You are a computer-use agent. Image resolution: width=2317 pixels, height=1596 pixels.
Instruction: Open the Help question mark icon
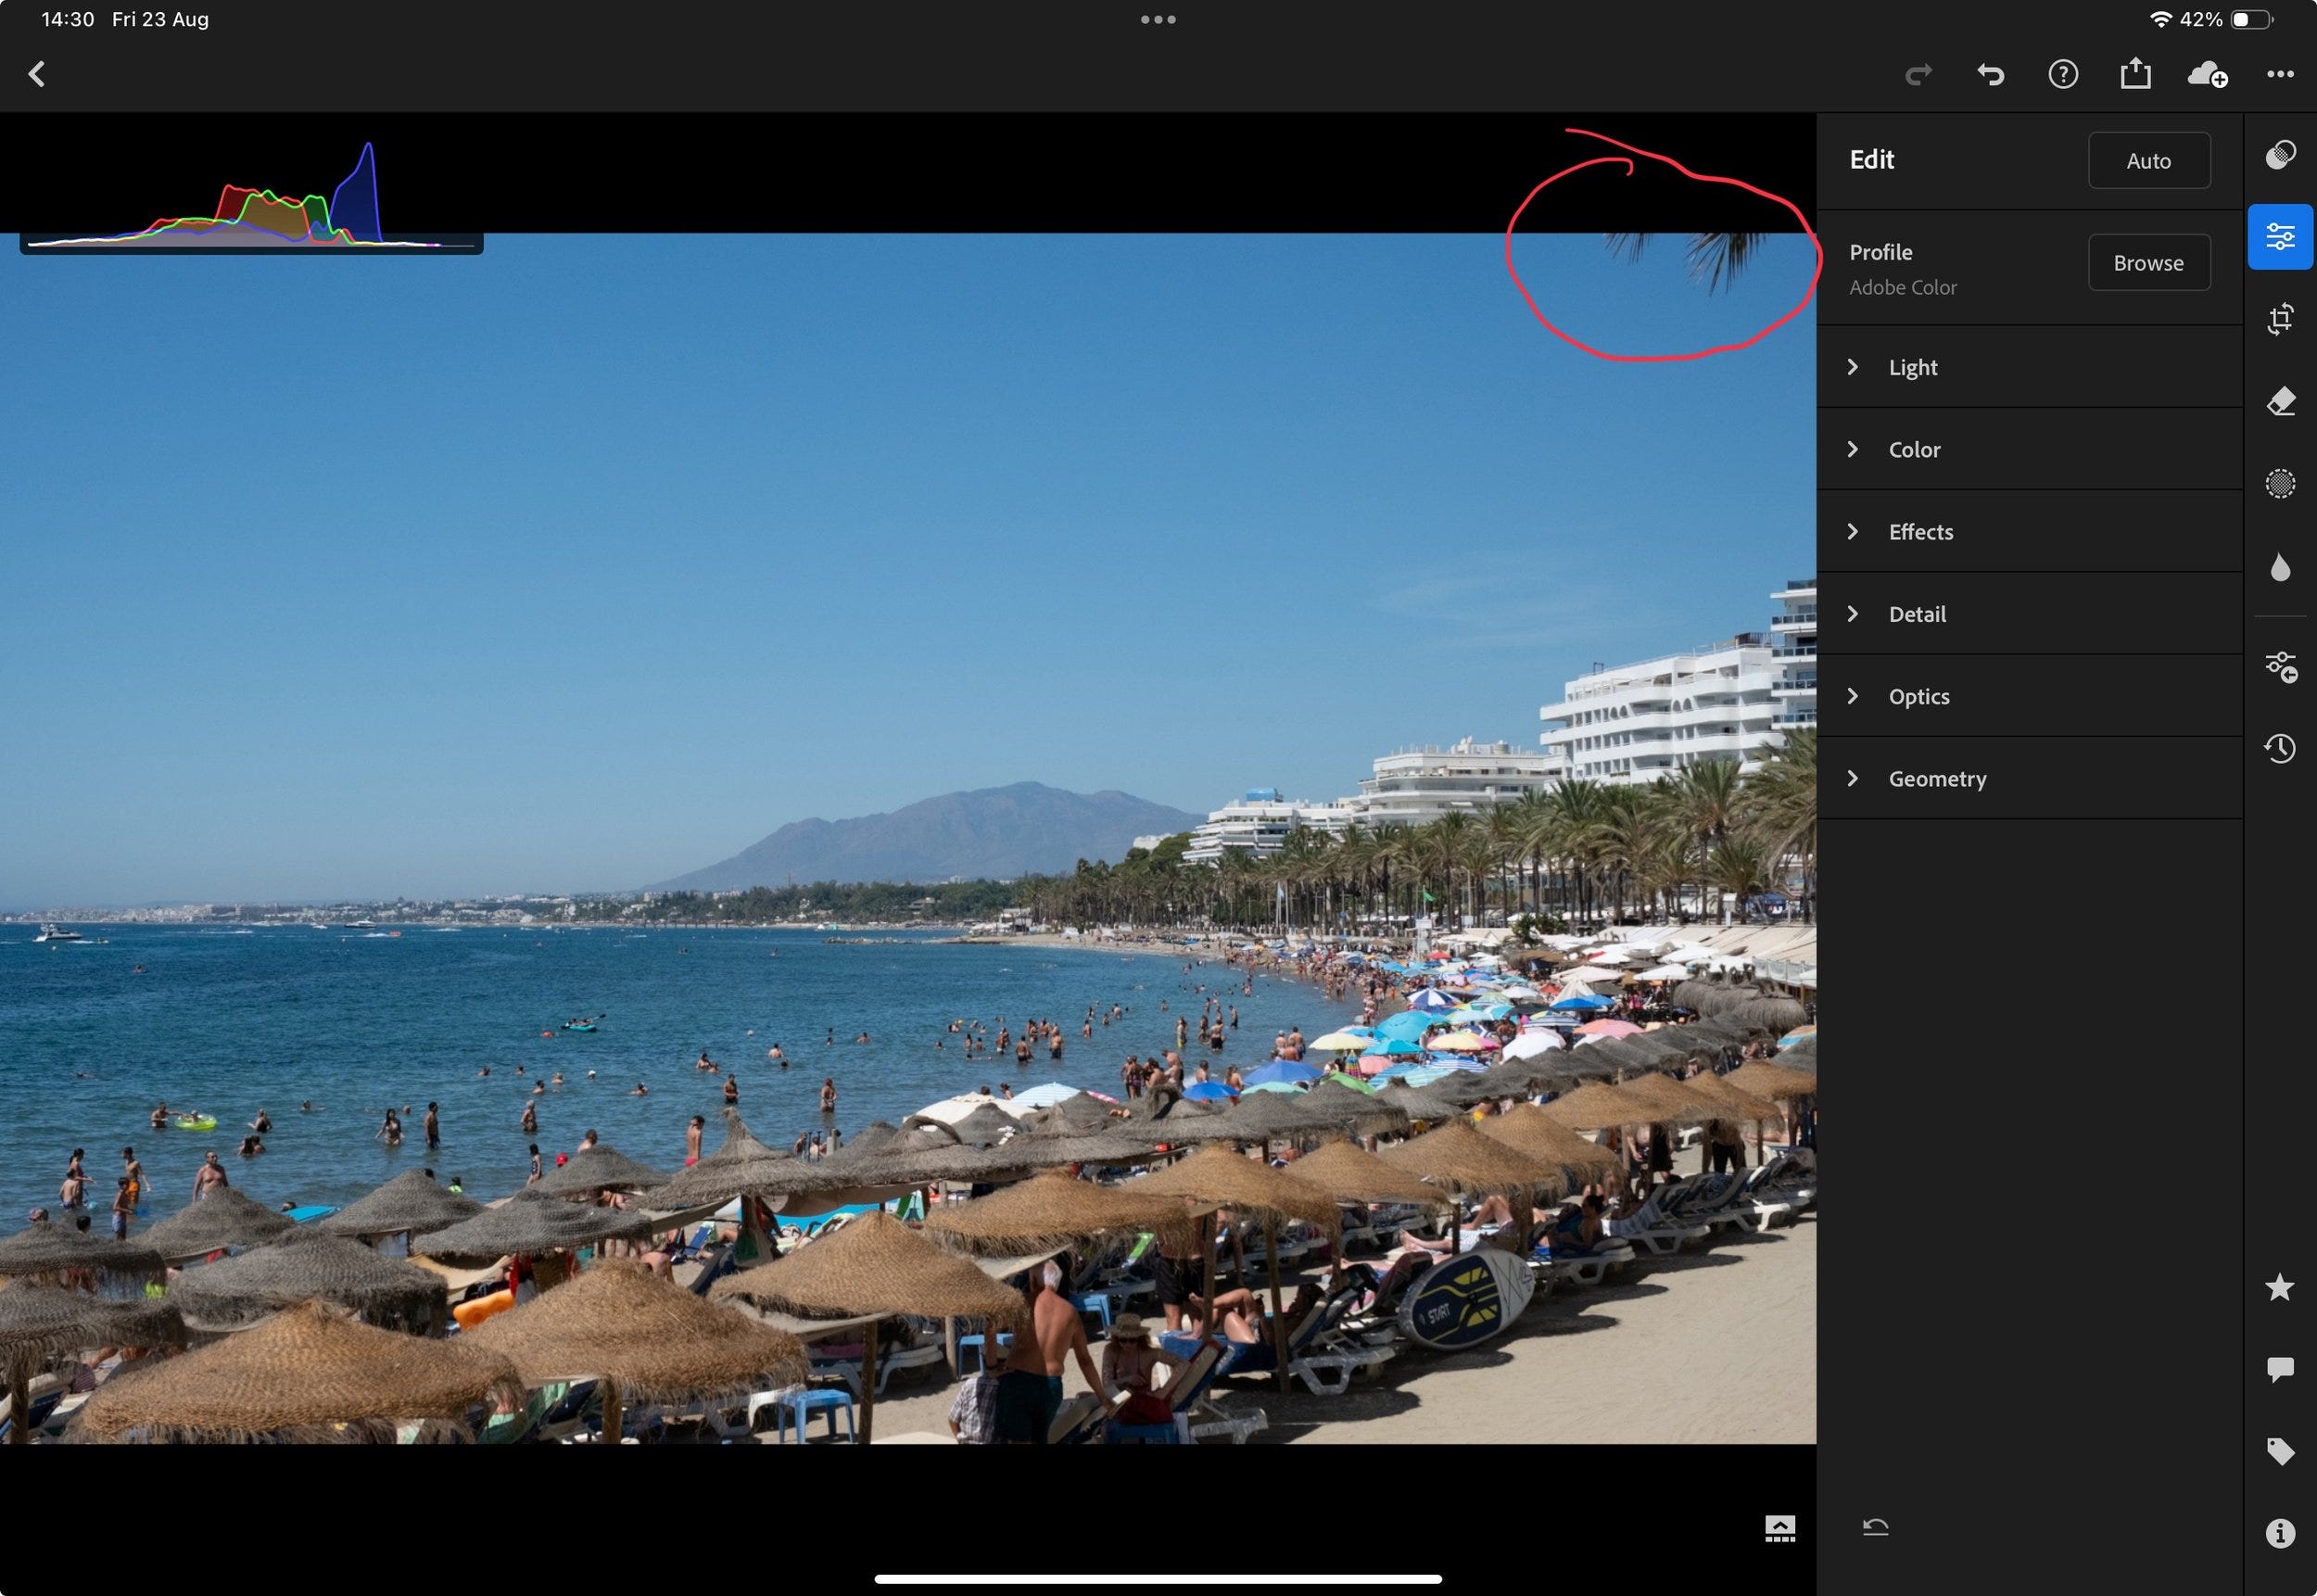click(2062, 74)
